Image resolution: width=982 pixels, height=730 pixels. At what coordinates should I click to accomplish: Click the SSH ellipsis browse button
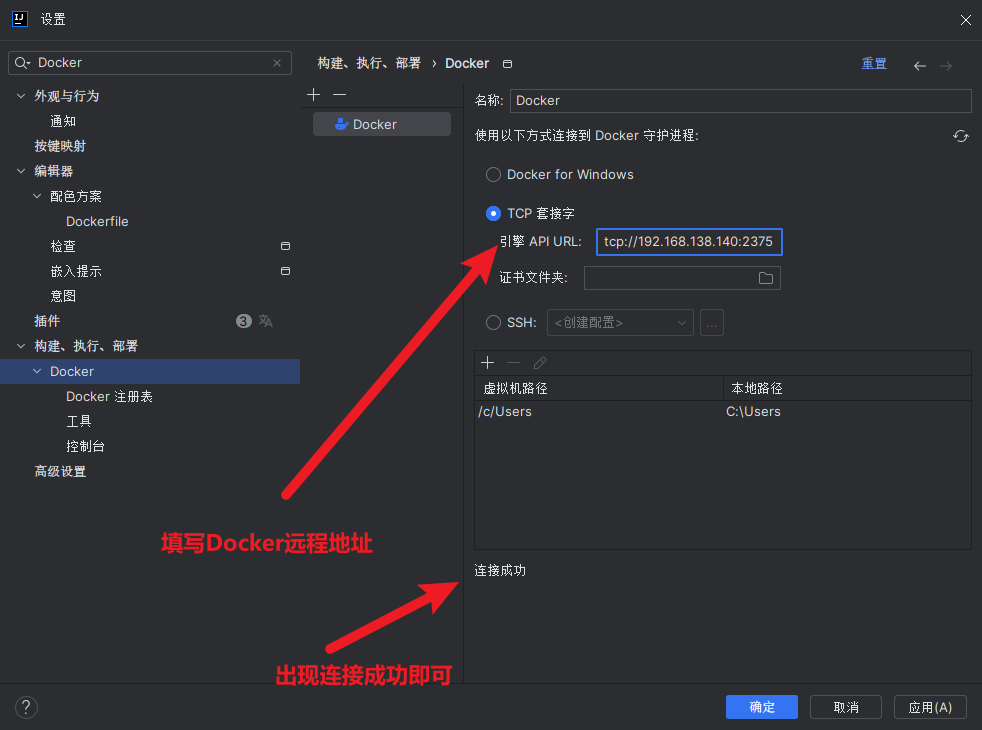[x=711, y=322]
